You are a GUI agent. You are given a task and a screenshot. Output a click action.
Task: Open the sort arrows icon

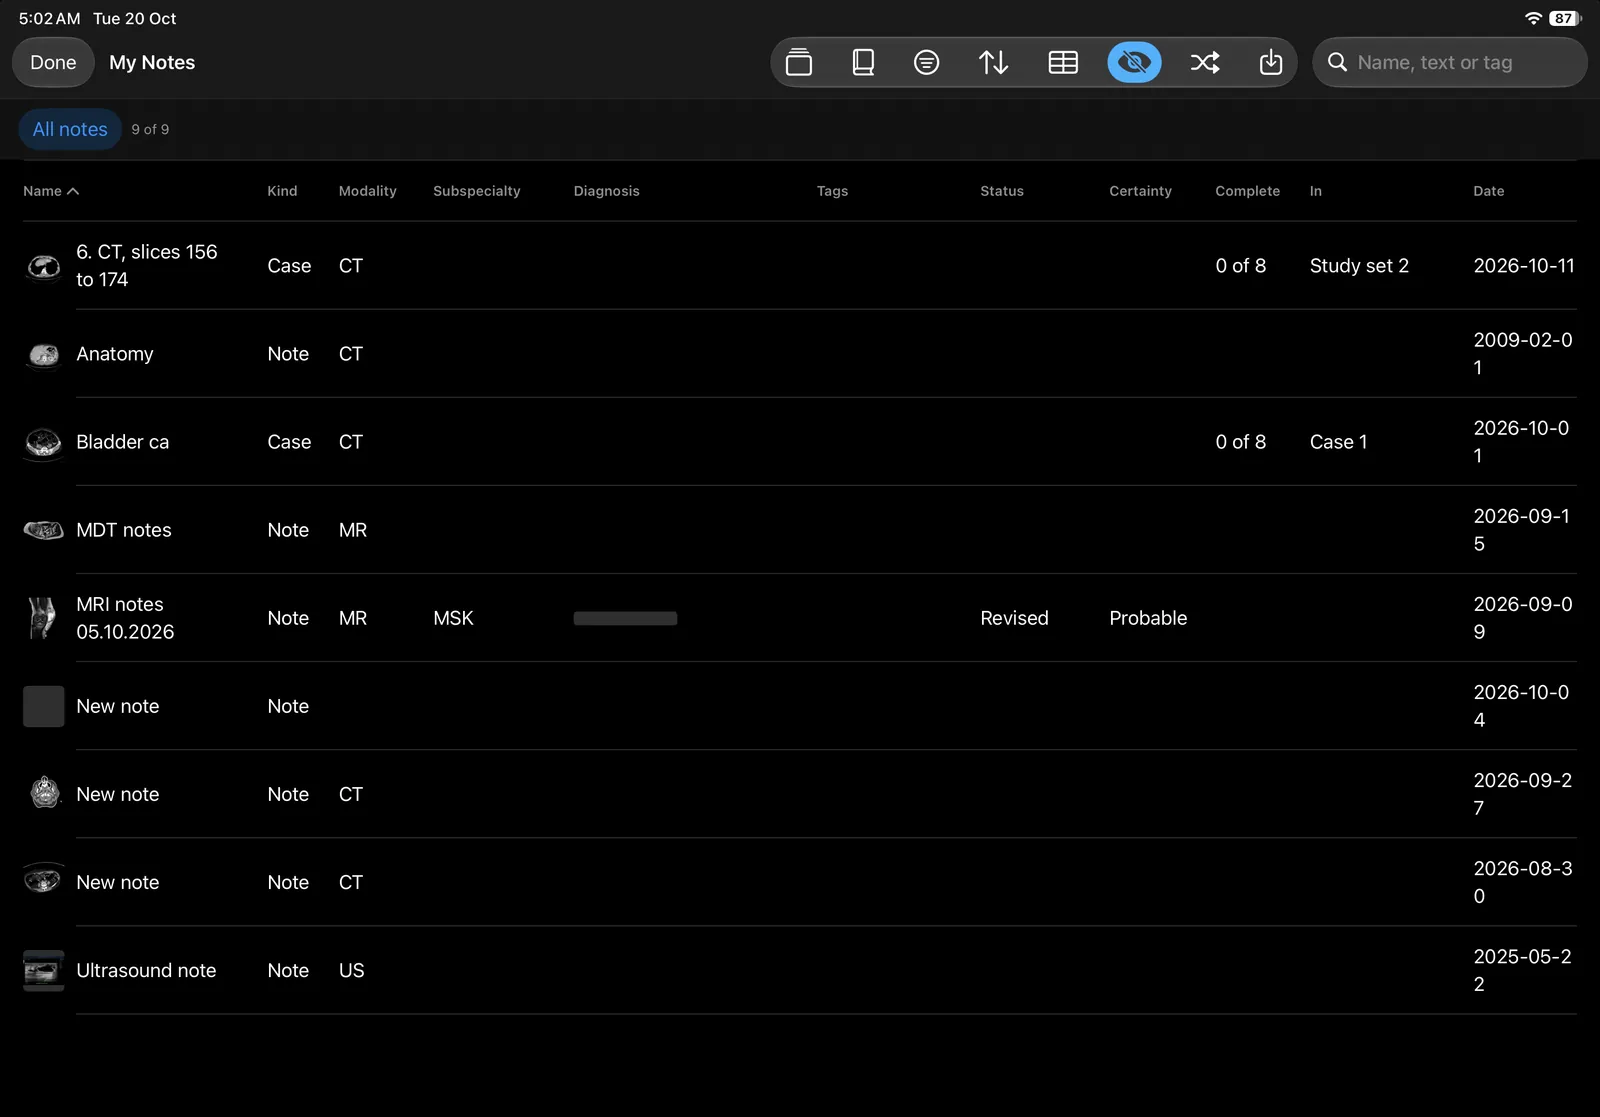(993, 62)
